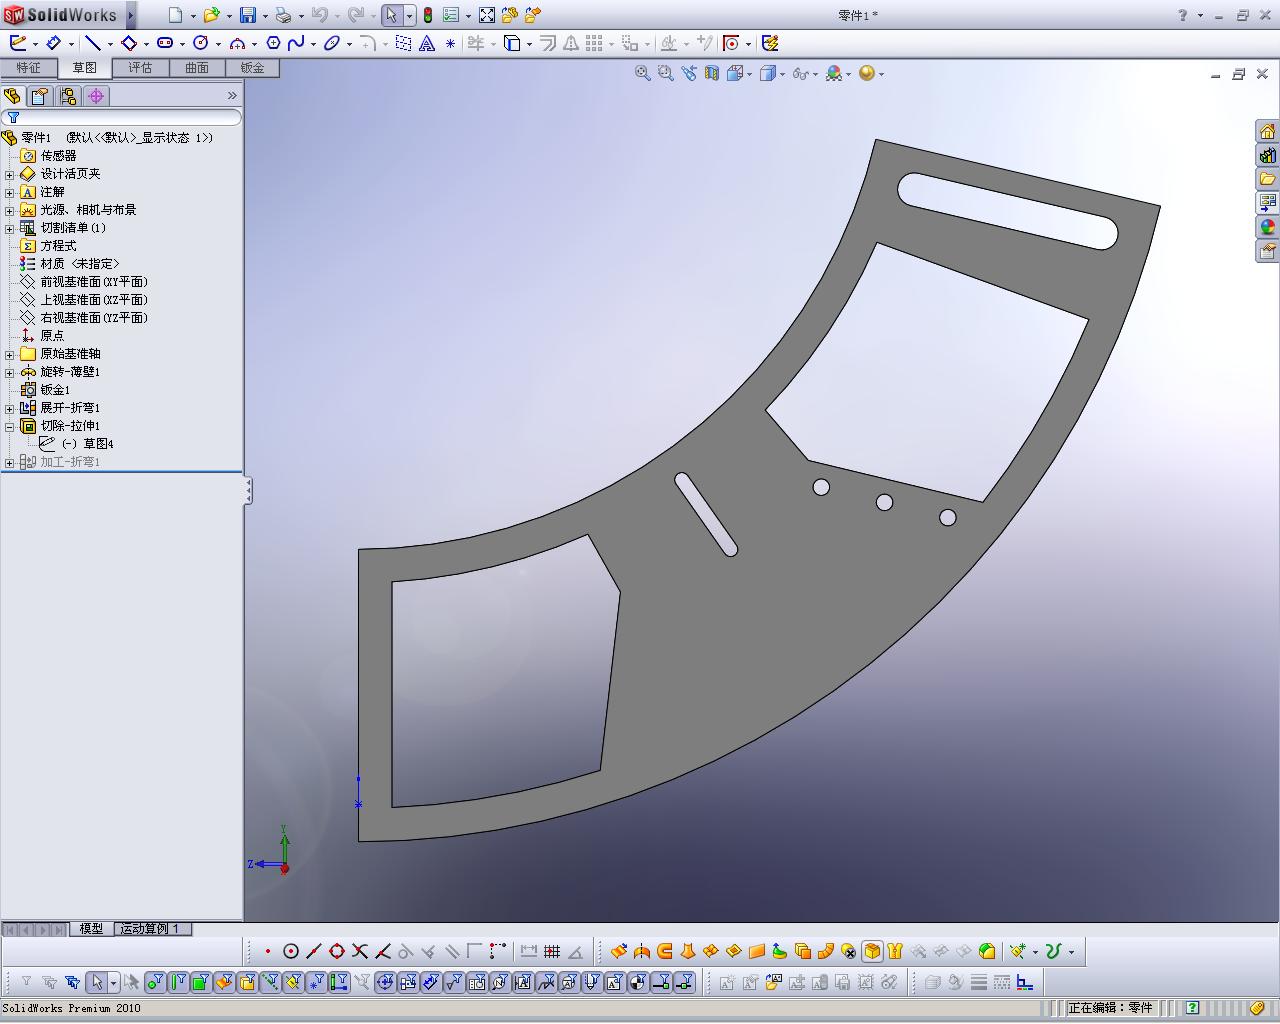Expand the manager pane tabs chevron

tap(232, 96)
